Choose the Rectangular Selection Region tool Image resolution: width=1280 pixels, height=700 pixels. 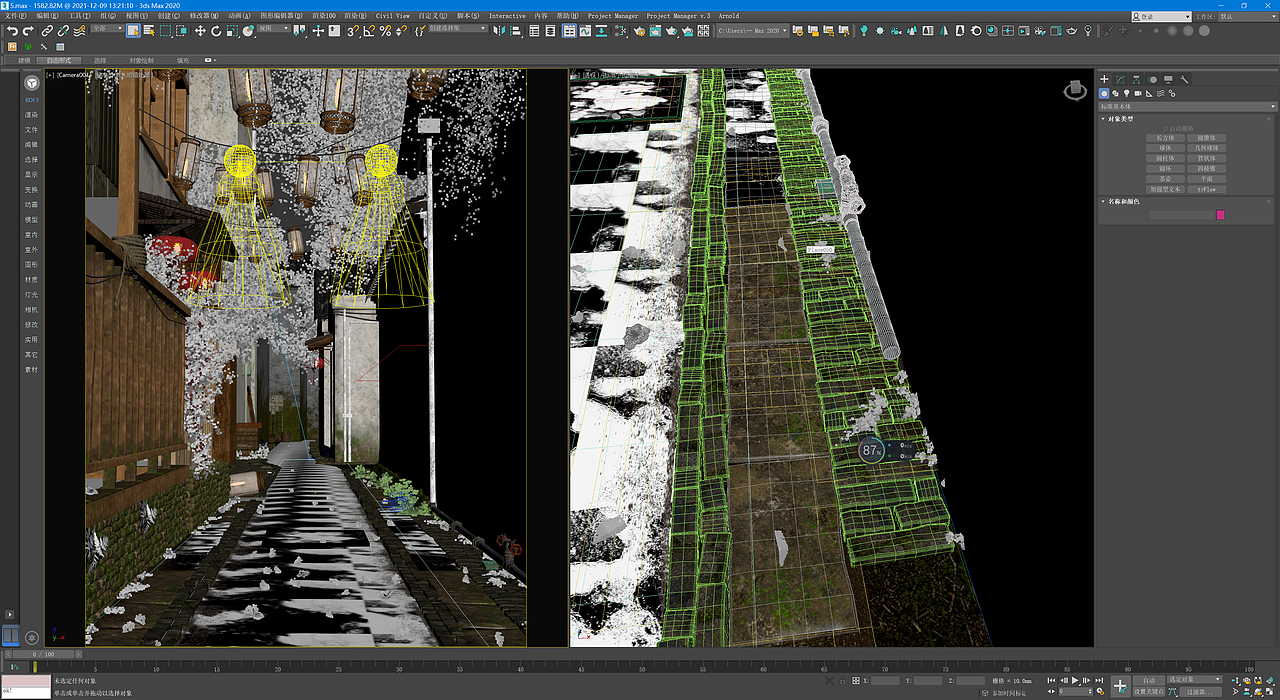pyautogui.click(x=165, y=31)
